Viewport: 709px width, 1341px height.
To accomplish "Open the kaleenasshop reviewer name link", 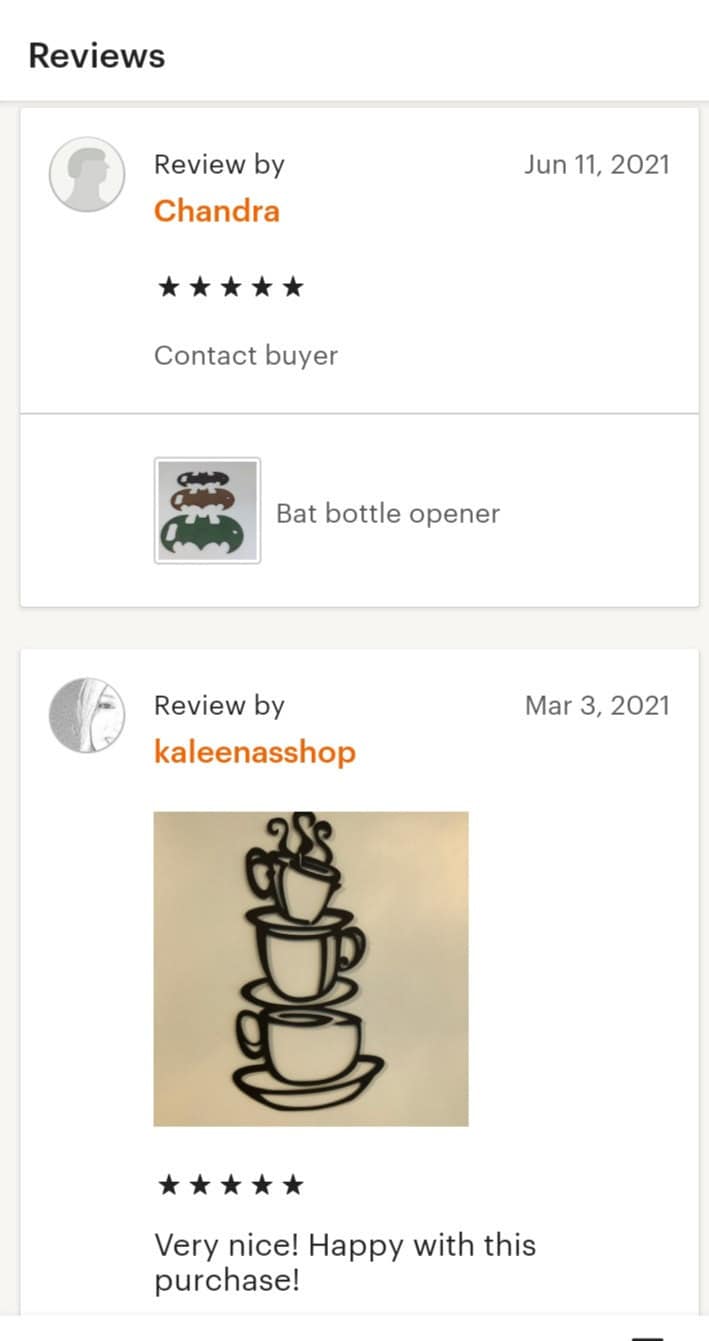I will pos(255,752).
